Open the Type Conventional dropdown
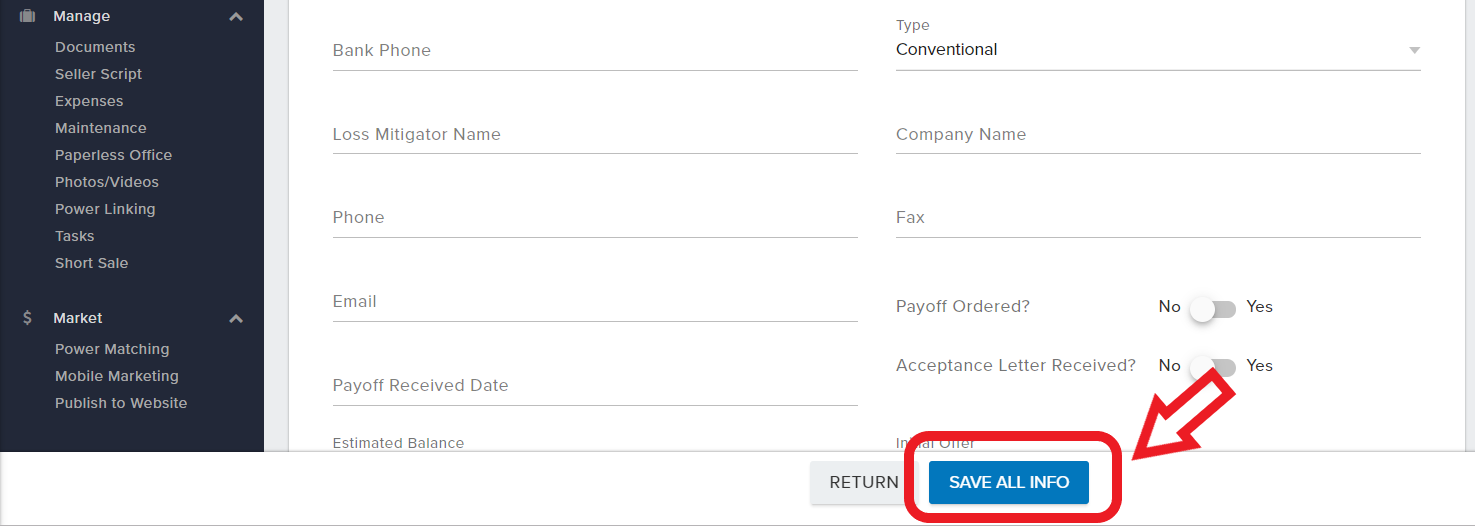The width and height of the screenshot is (1475, 527). [1158, 50]
